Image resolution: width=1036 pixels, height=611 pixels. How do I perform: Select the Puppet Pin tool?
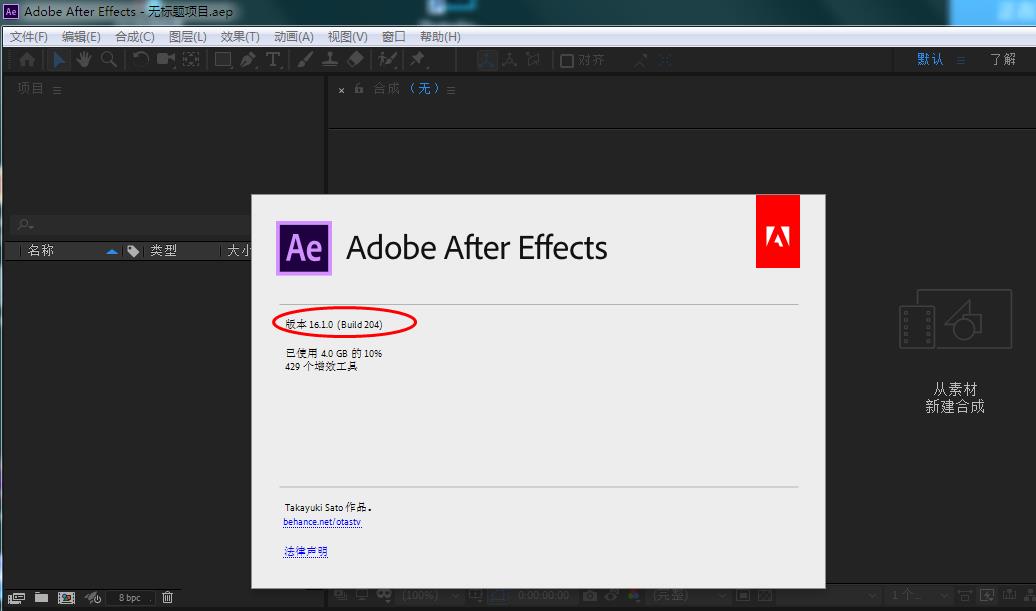tap(418, 60)
